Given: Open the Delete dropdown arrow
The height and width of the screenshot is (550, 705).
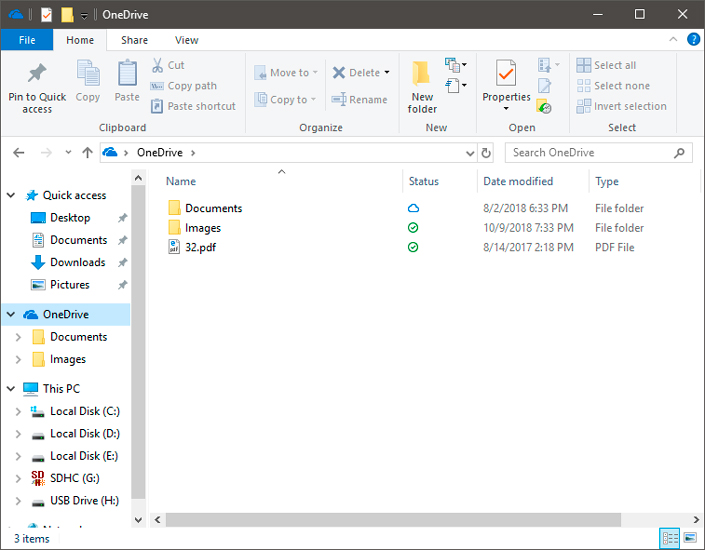Looking at the screenshot, I should pos(387,72).
